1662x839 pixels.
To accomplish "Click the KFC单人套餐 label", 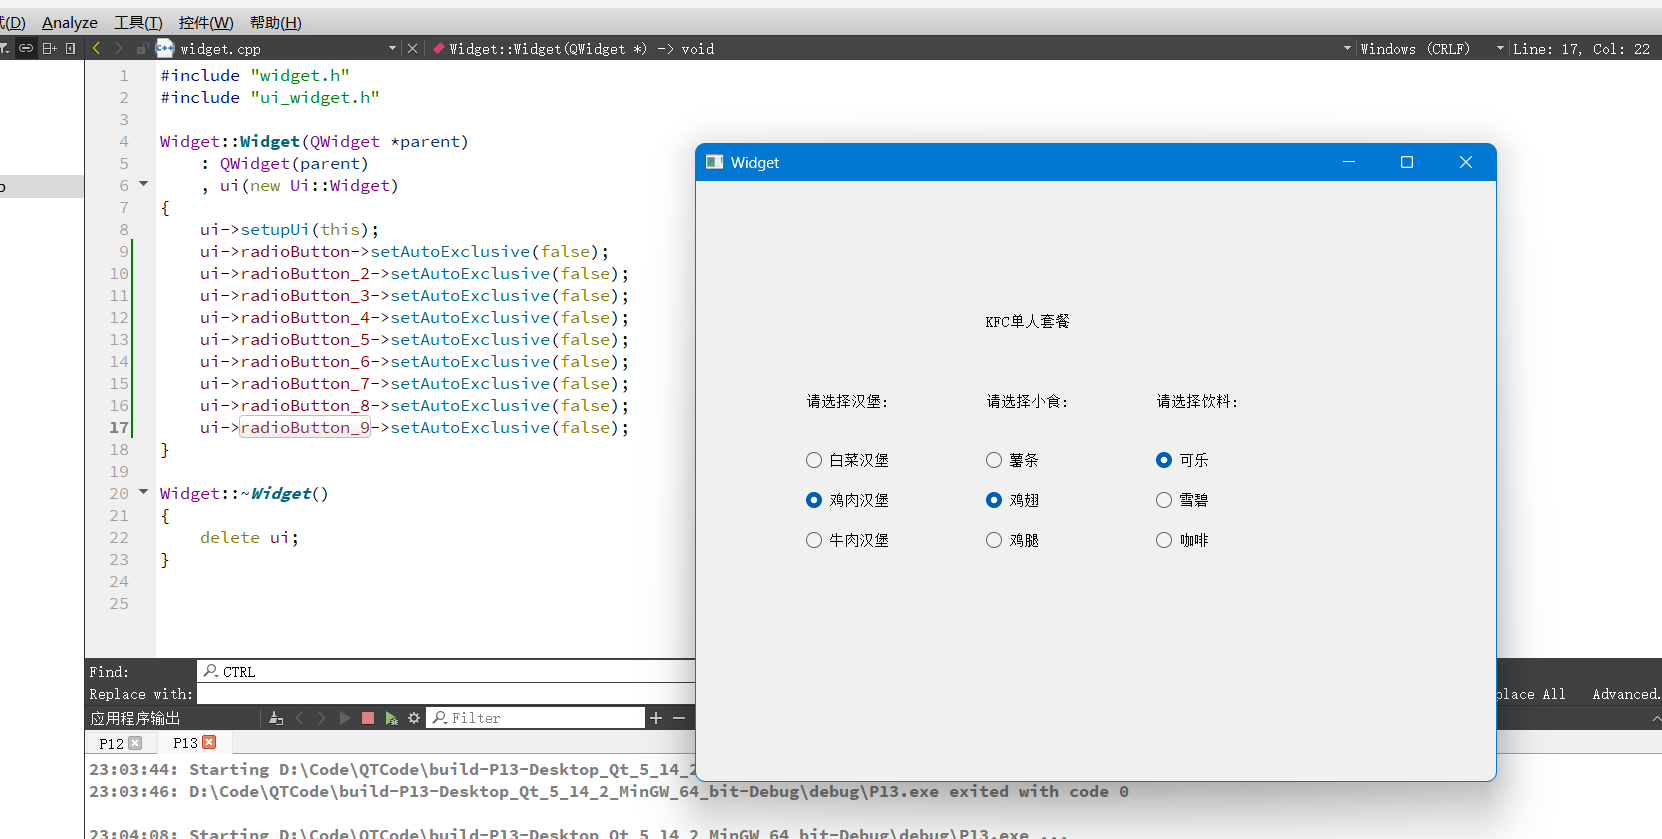I will pyautogui.click(x=1027, y=321).
